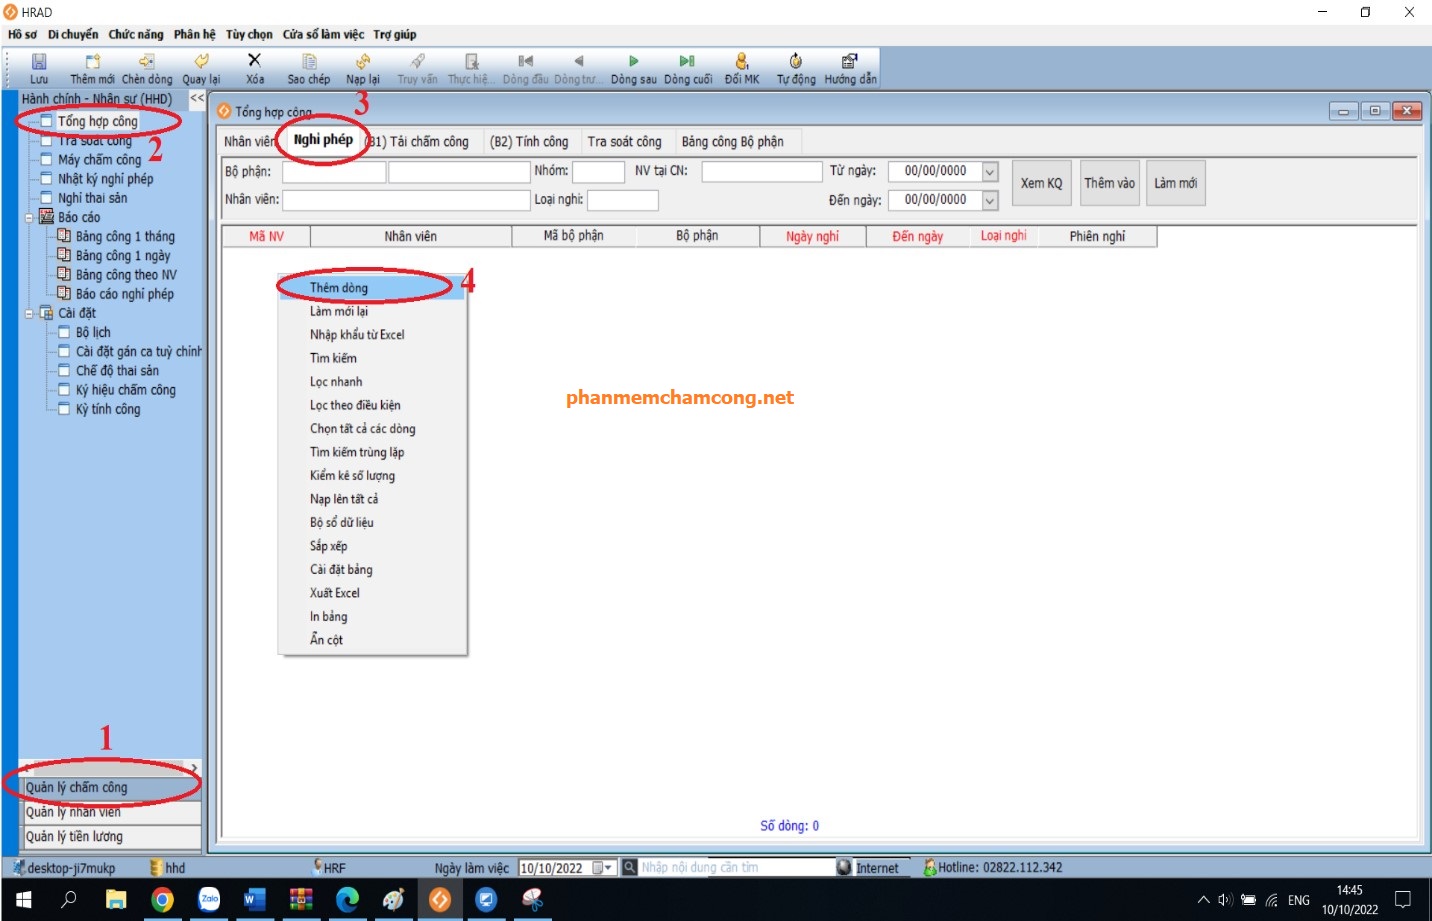
Task: Collapse the Báo cáo tree node
Action: pyautogui.click(x=29, y=217)
